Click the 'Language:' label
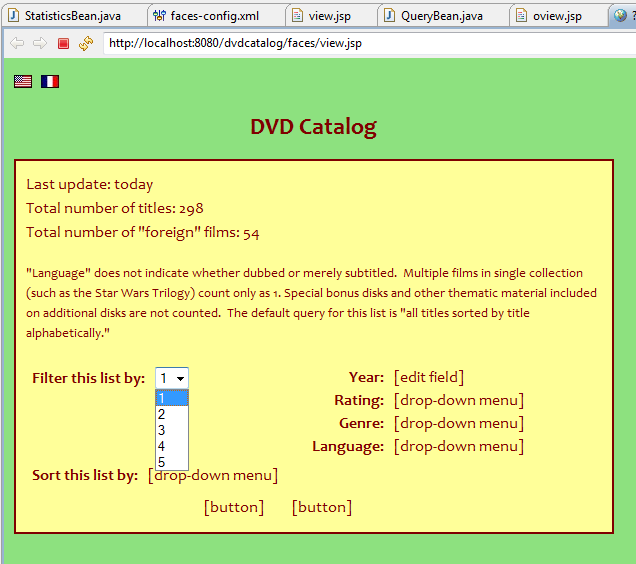 click(348, 447)
